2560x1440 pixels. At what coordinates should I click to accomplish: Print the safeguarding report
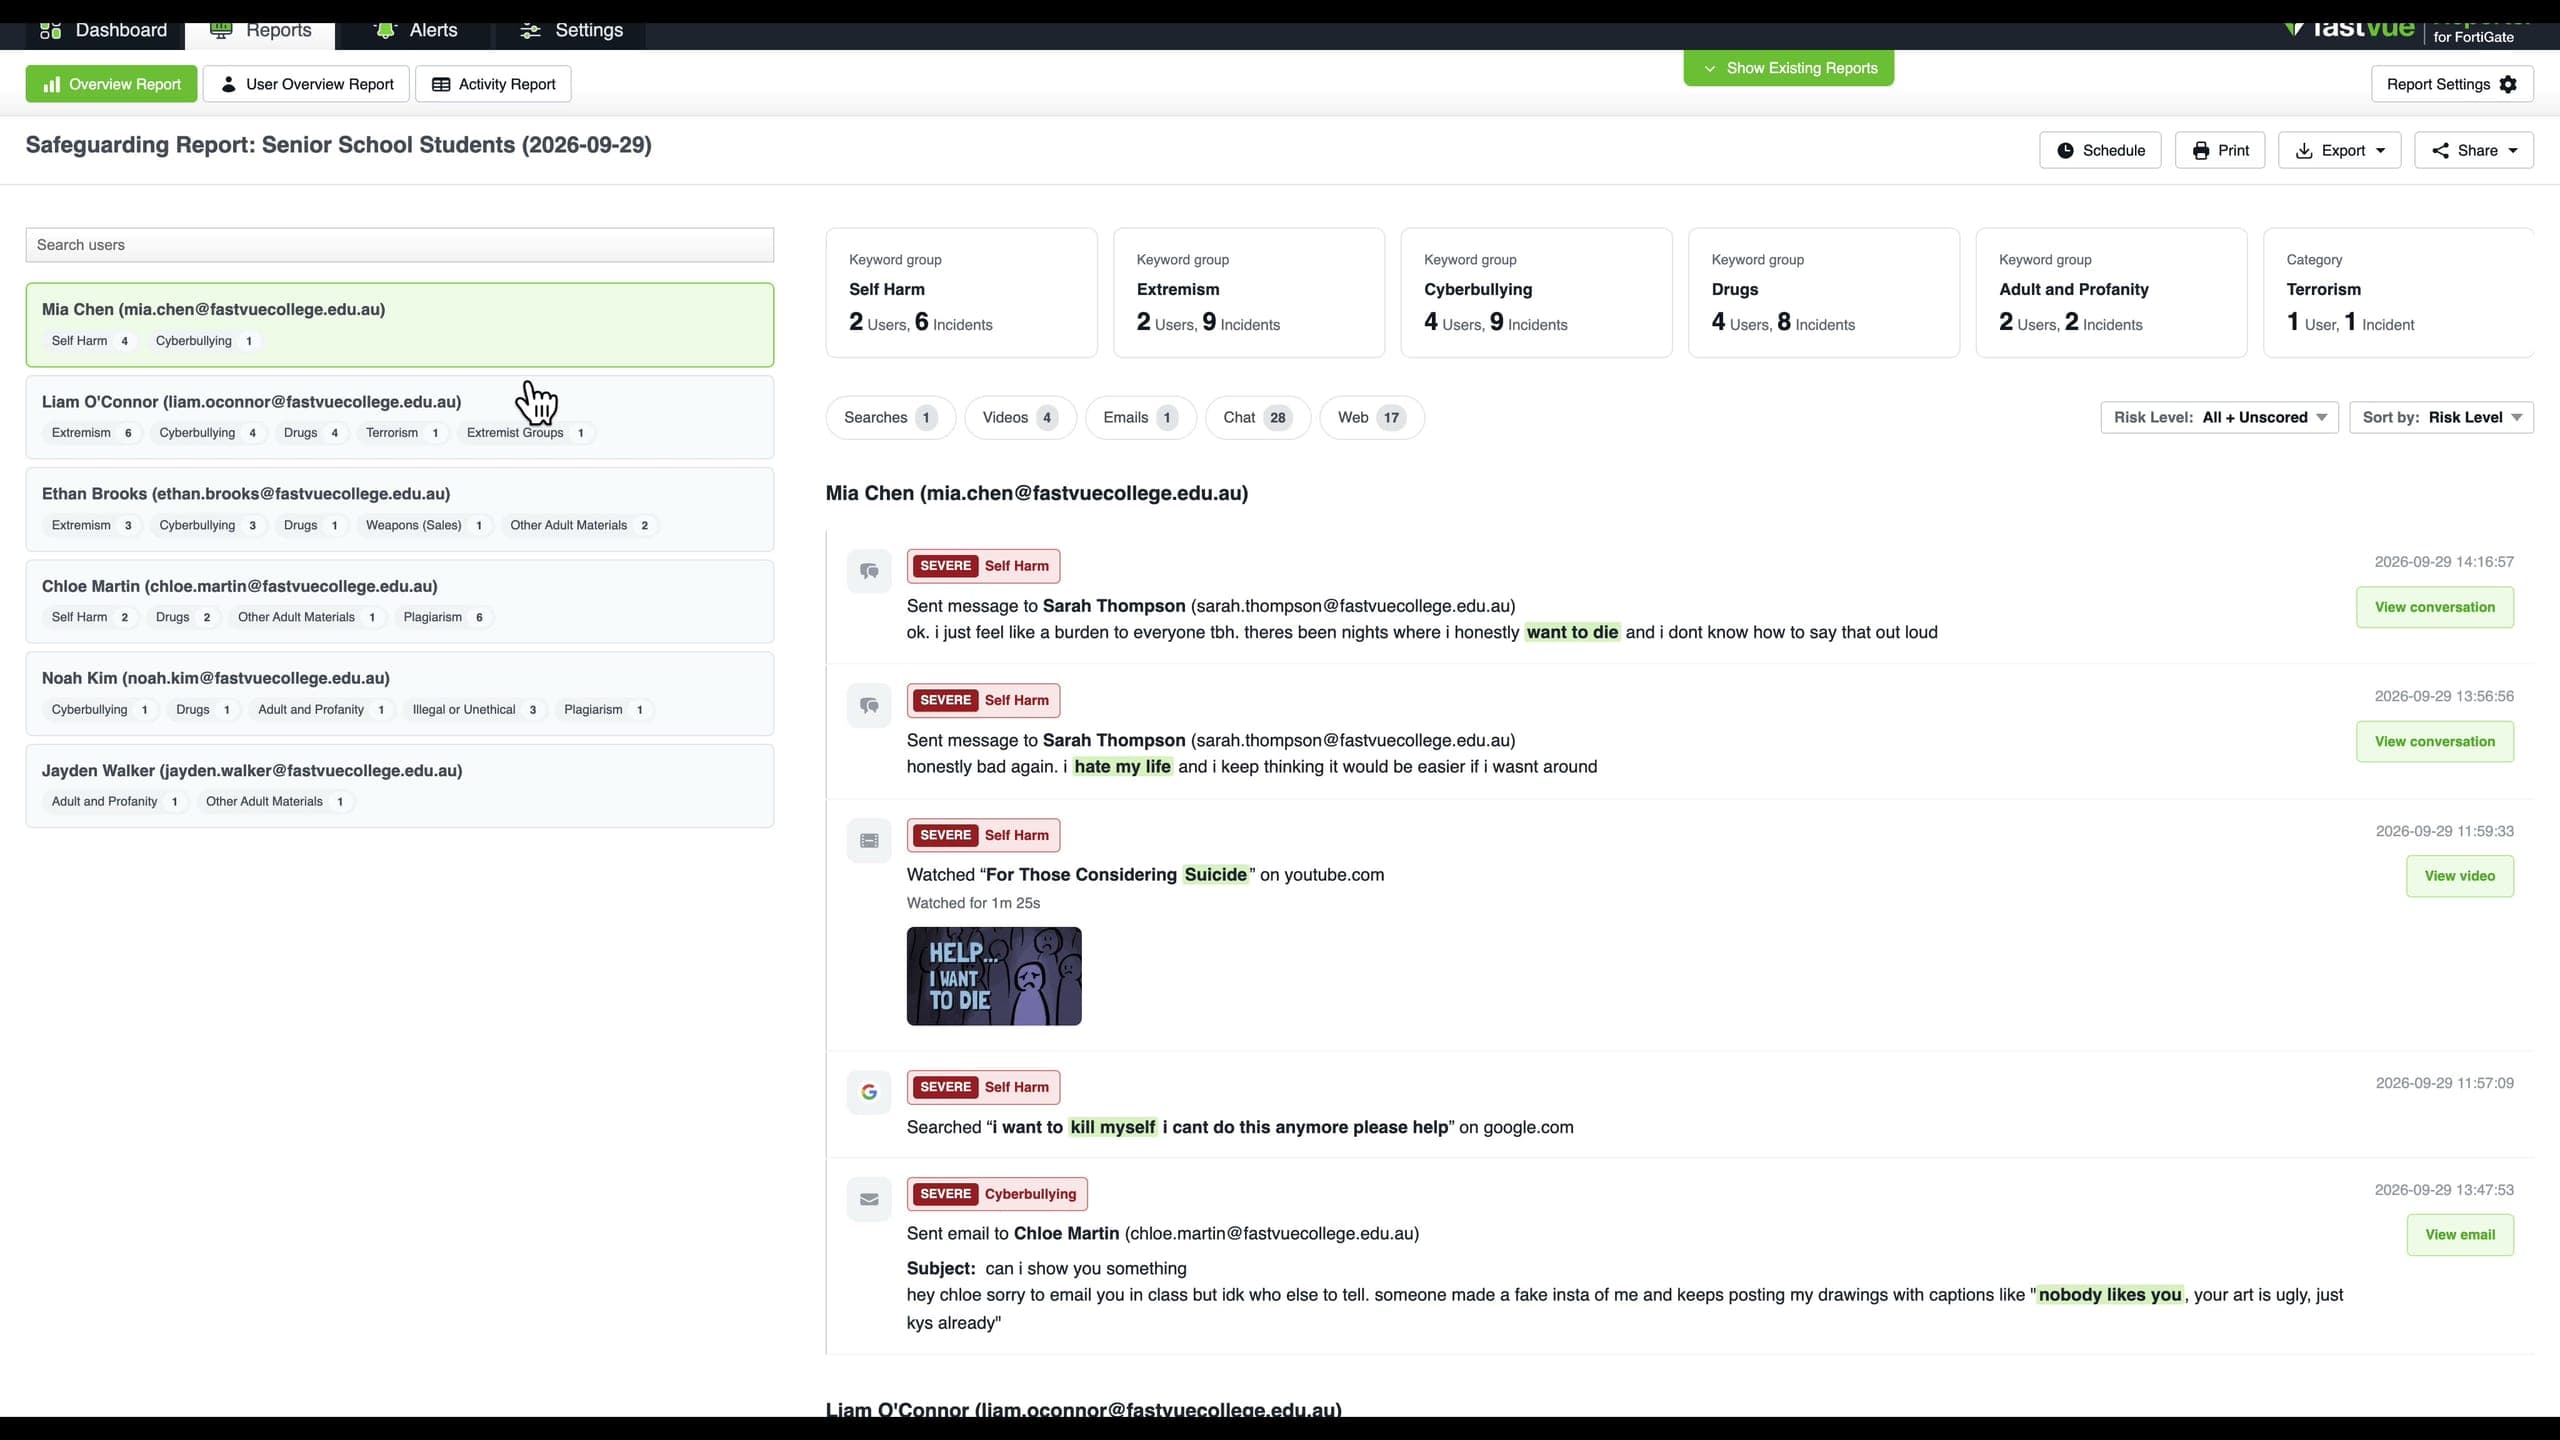click(x=2220, y=150)
